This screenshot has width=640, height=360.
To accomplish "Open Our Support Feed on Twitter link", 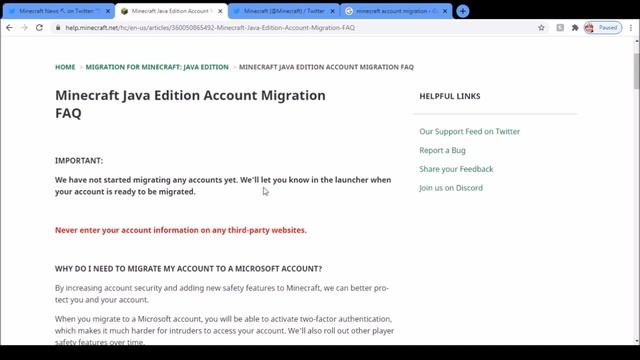I will (469, 131).
